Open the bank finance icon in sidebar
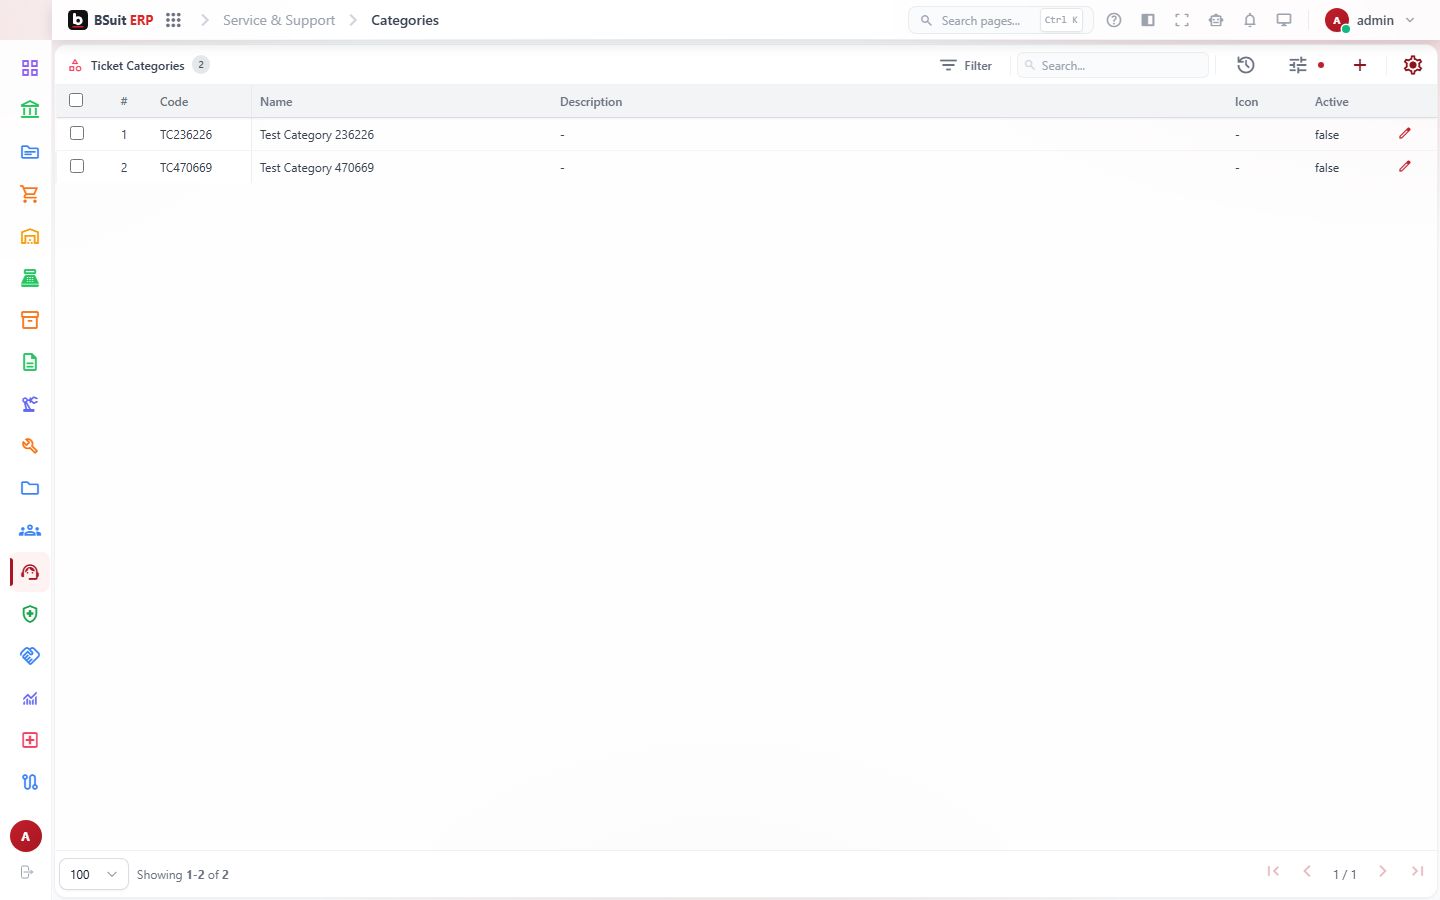 [30, 109]
